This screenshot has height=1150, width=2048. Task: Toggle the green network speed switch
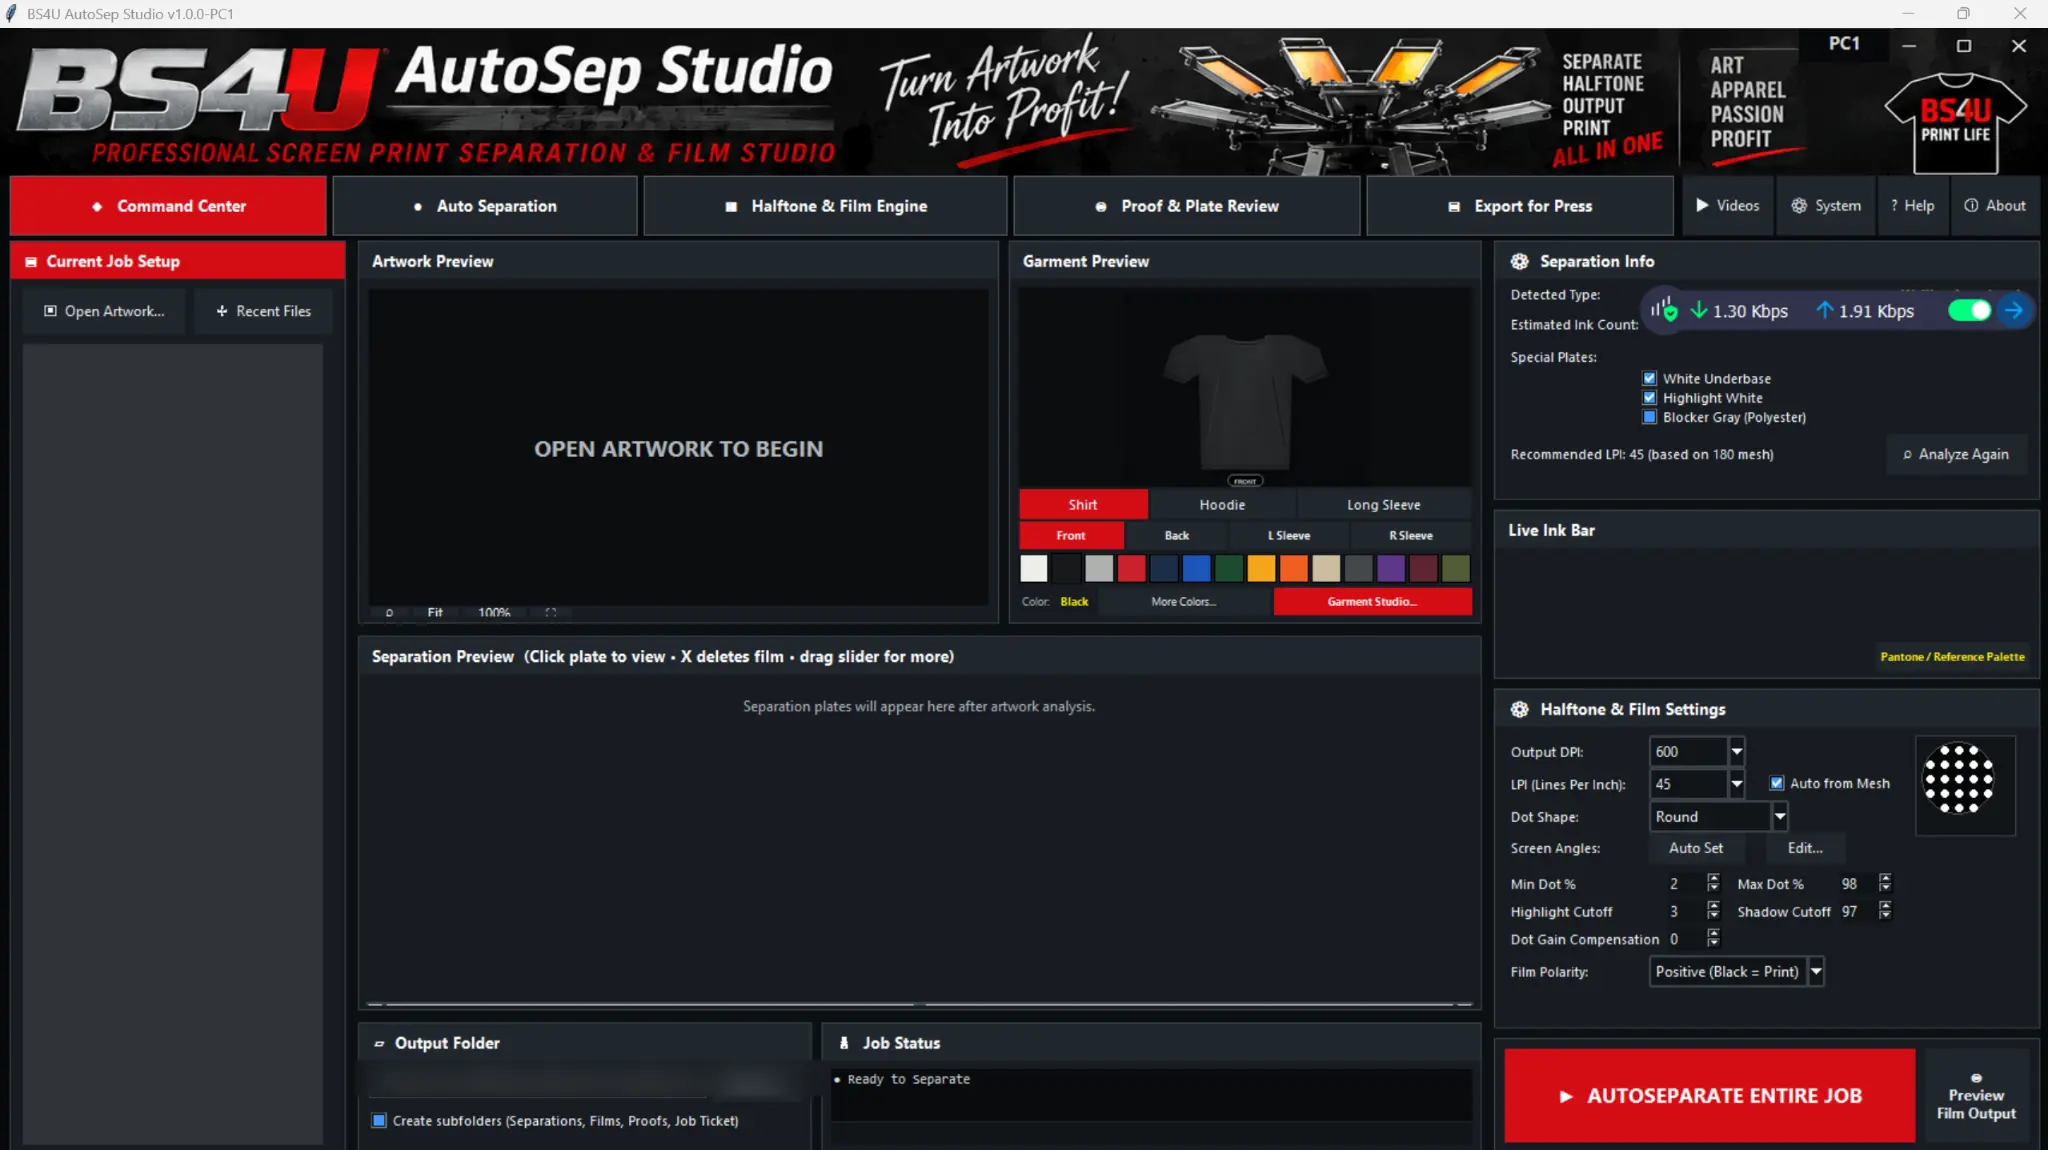click(1969, 311)
